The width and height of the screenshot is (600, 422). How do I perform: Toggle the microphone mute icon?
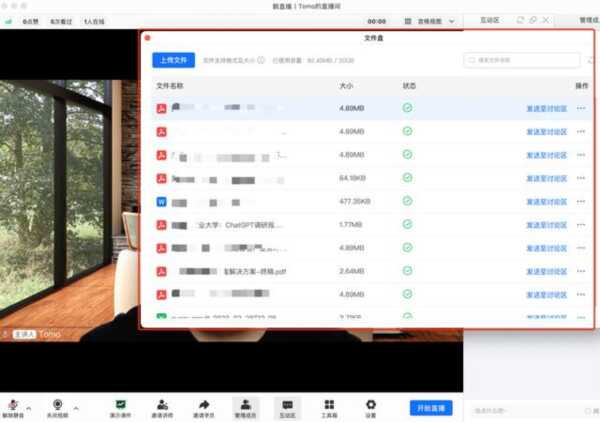tap(13, 404)
